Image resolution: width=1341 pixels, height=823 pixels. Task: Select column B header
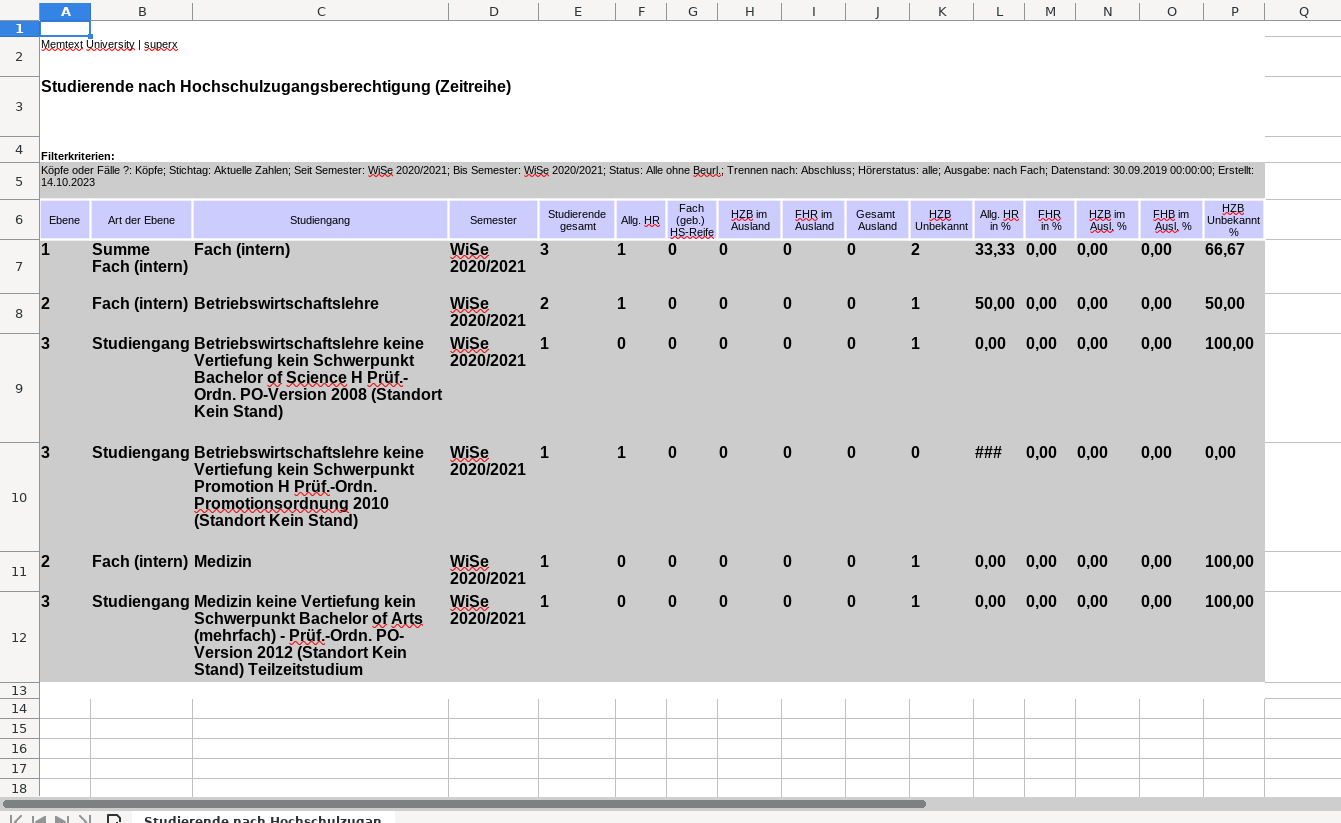click(141, 11)
